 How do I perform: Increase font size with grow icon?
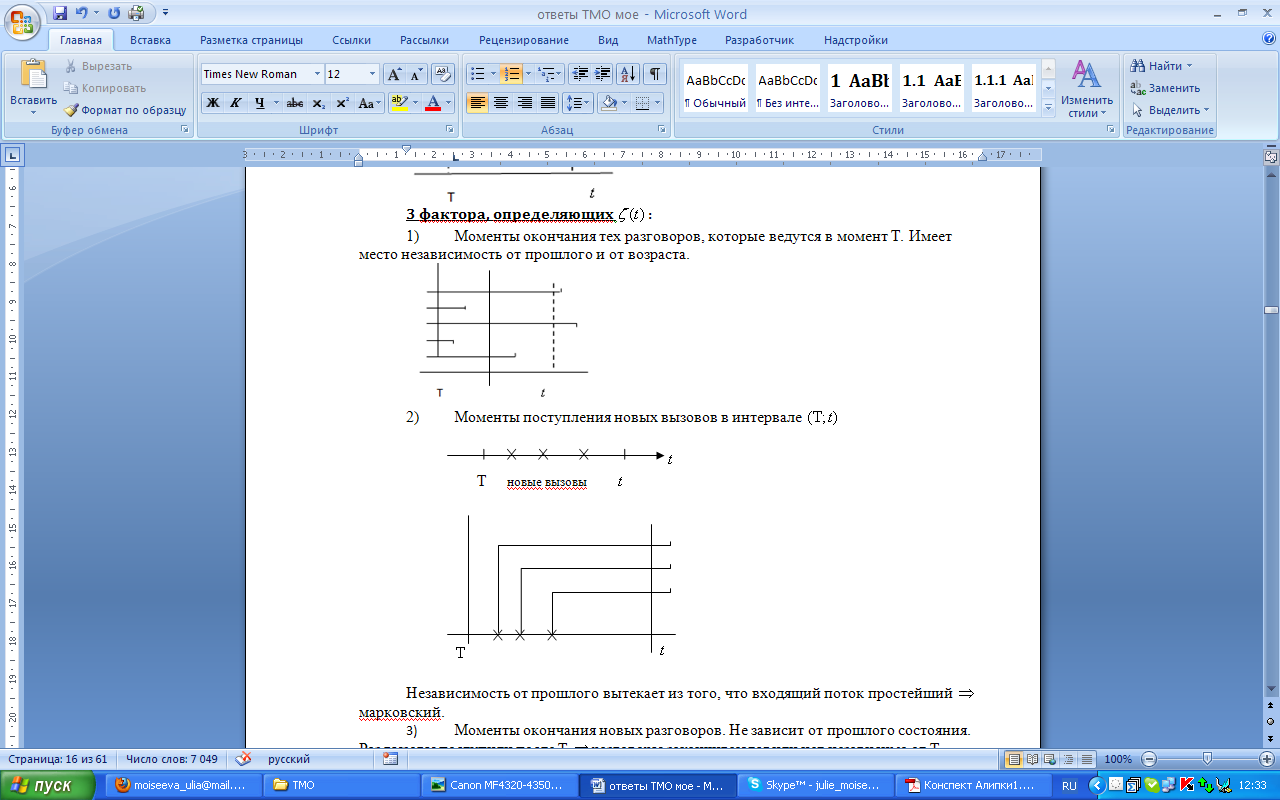[394, 74]
